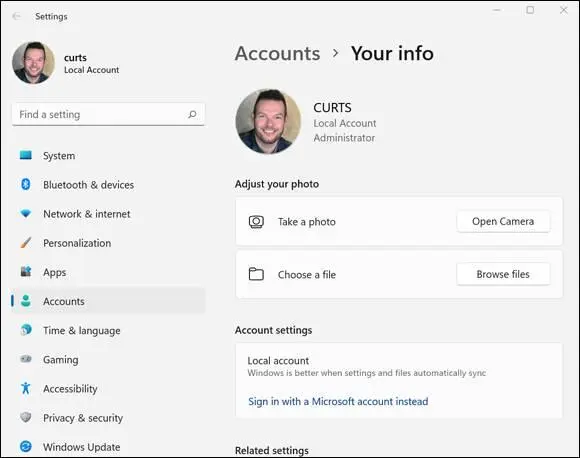Click inside the Find a setting field
The height and width of the screenshot is (458, 580).
[x=108, y=114]
